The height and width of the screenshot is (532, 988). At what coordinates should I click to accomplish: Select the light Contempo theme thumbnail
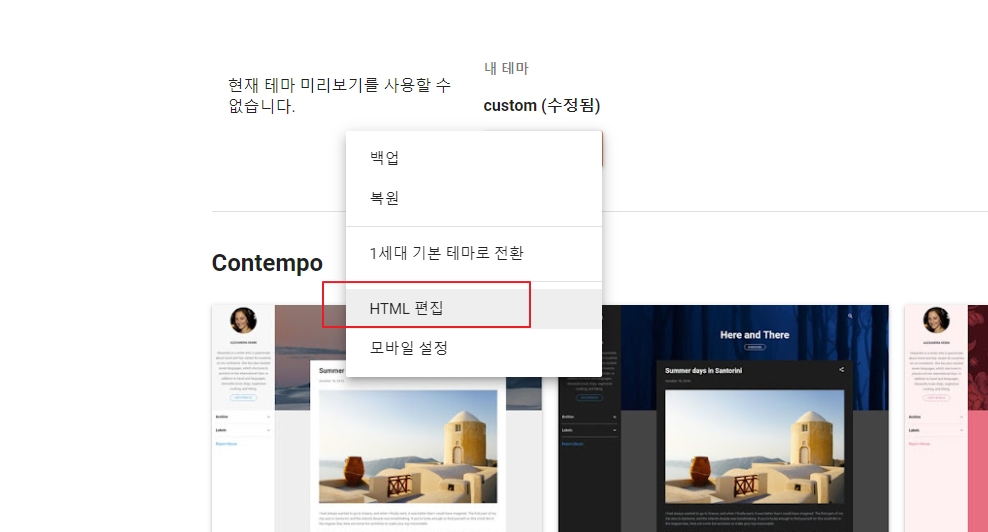(x=377, y=419)
